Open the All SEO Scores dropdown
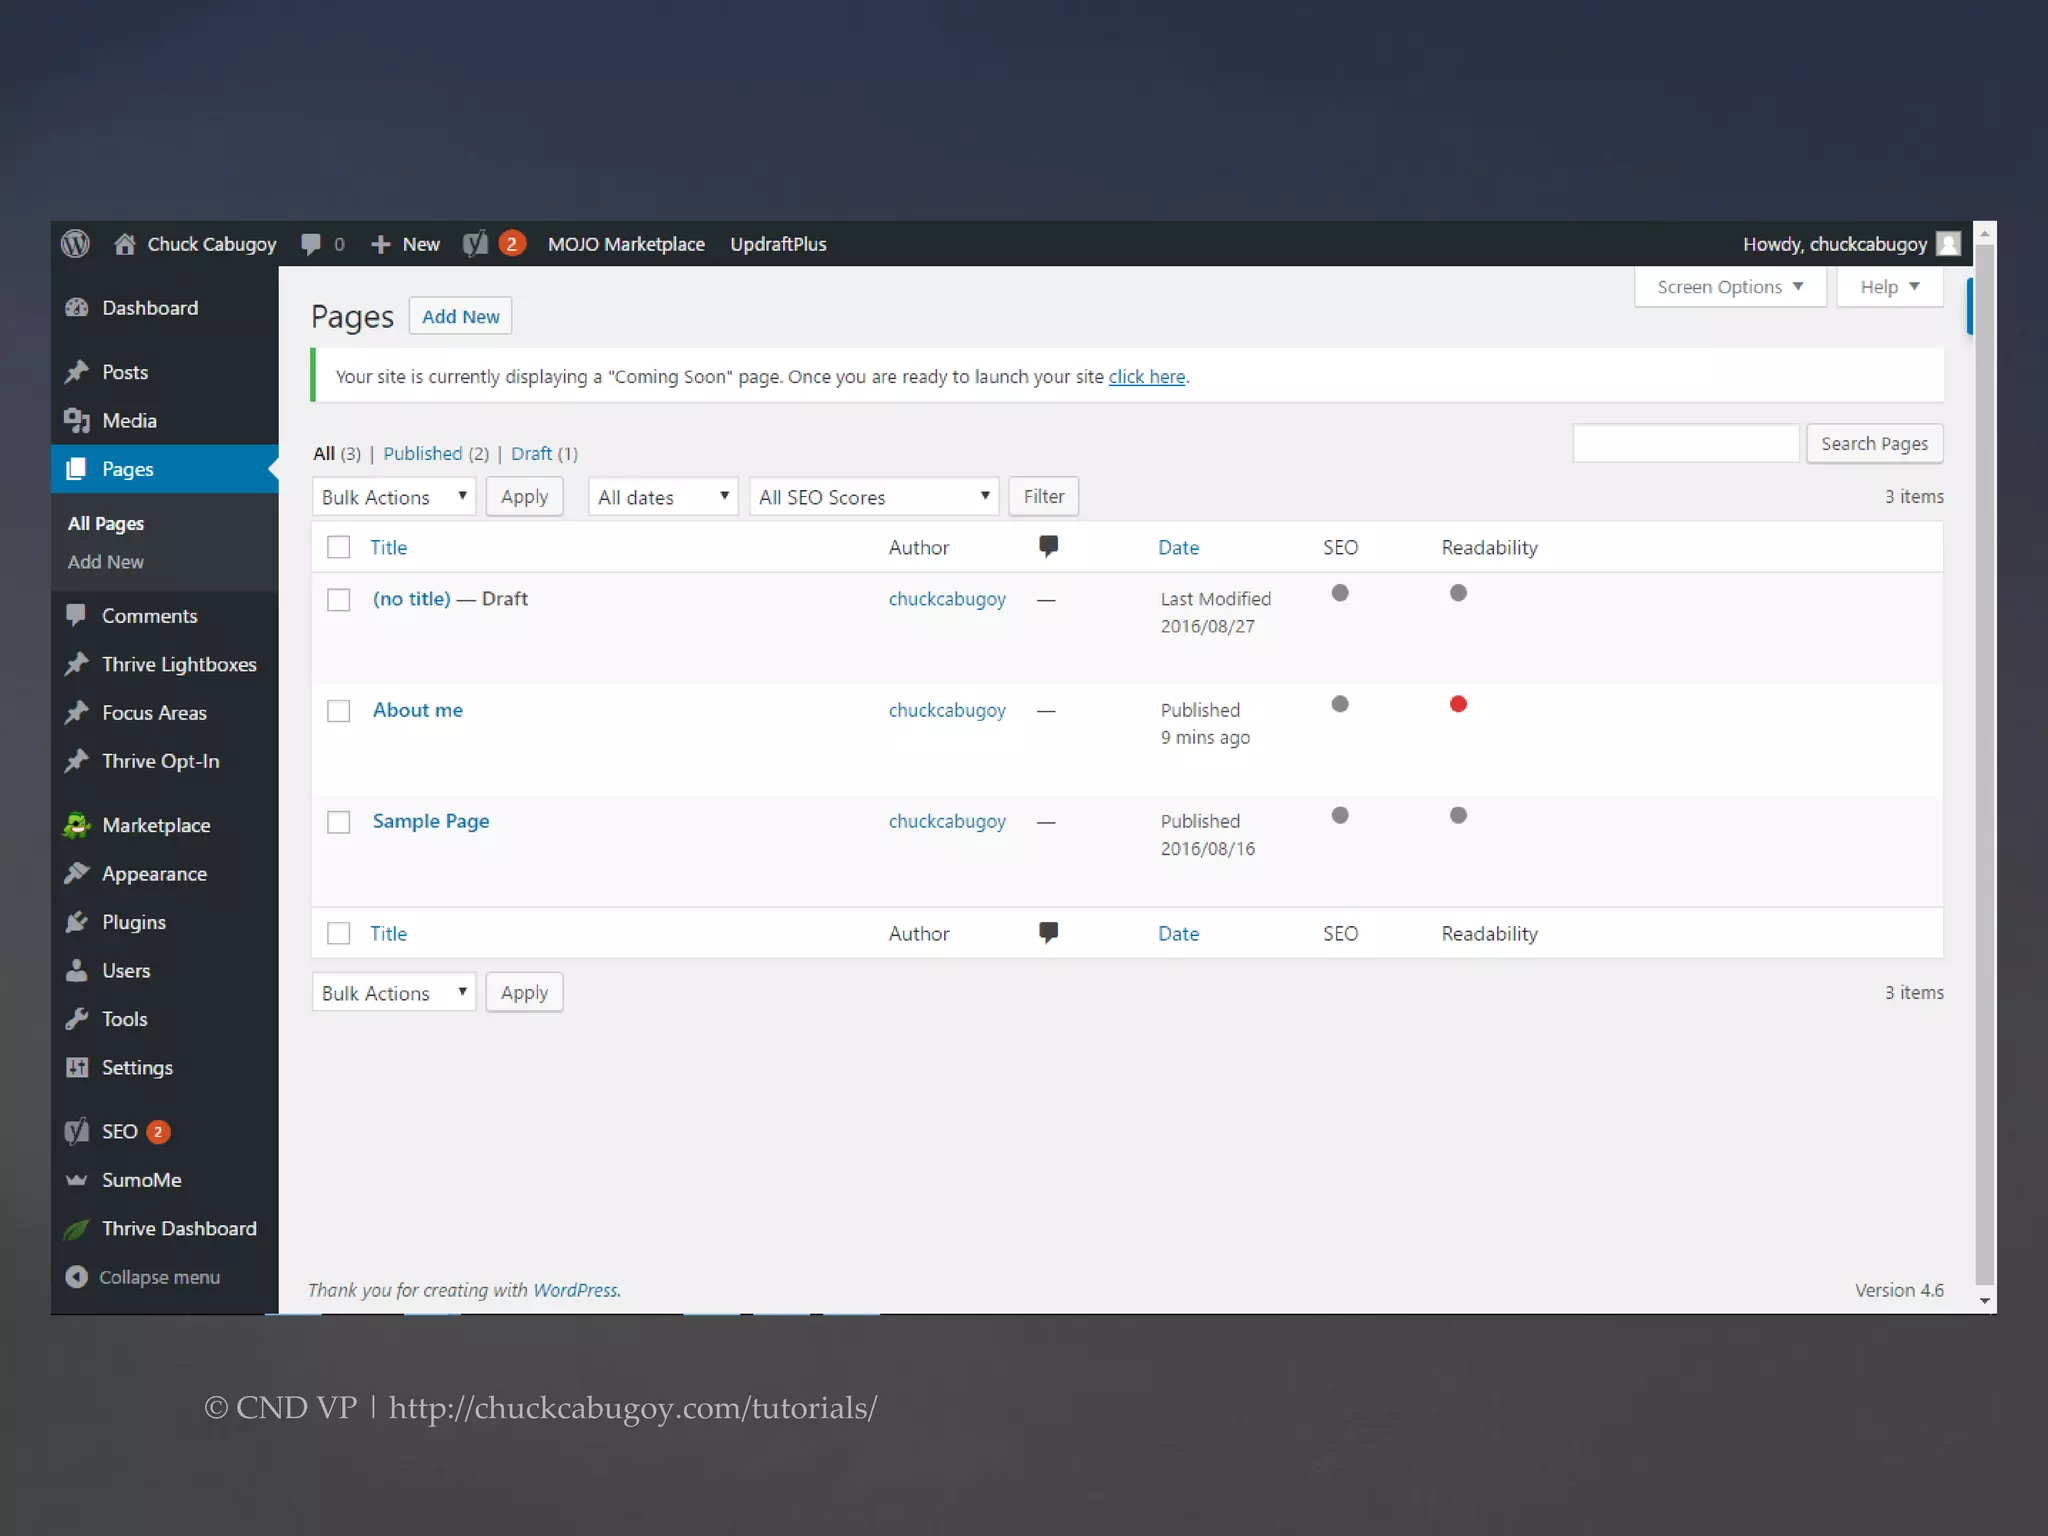 (x=874, y=497)
